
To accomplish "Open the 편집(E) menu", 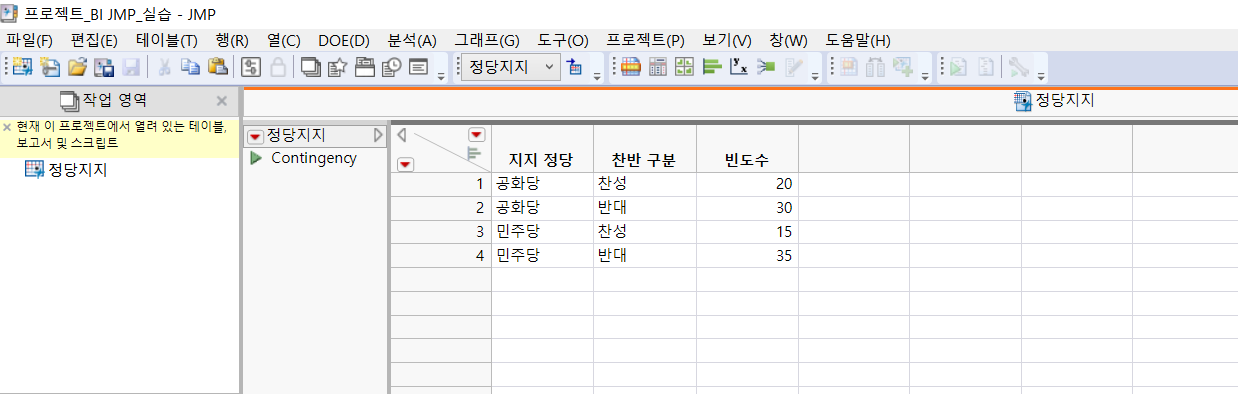I will click(94, 41).
